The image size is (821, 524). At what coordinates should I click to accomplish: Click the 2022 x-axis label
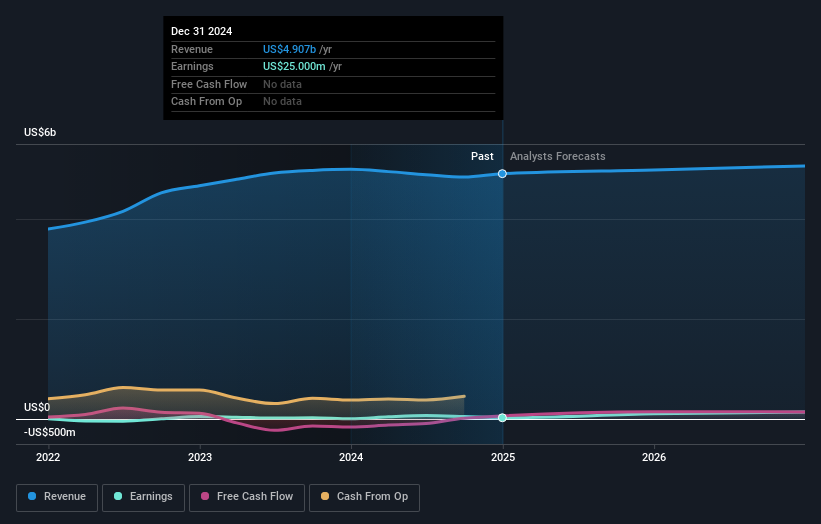pyautogui.click(x=48, y=458)
